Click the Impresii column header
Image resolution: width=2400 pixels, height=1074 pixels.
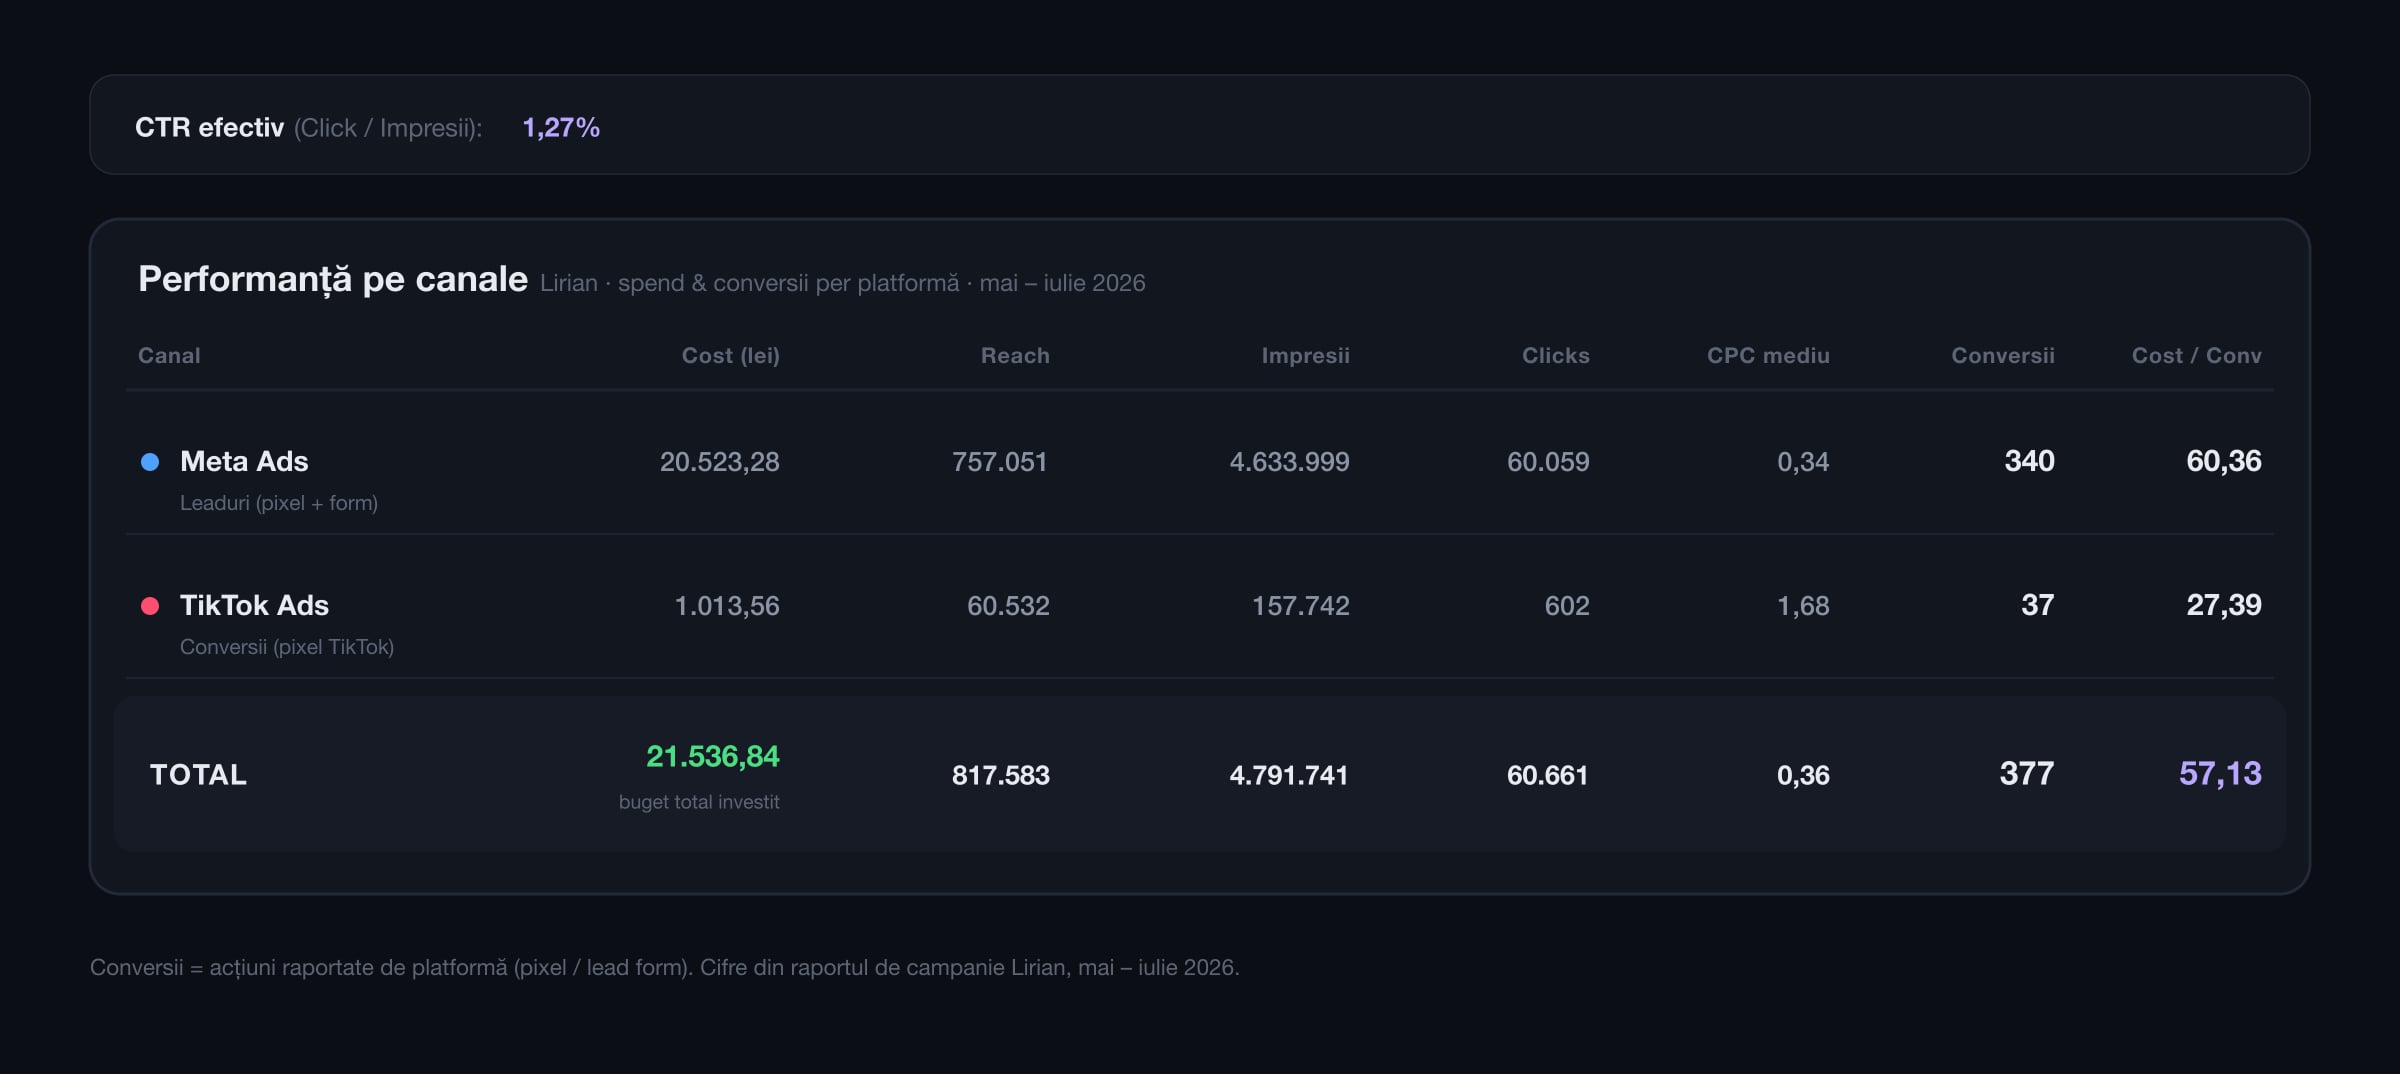tap(1305, 355)
